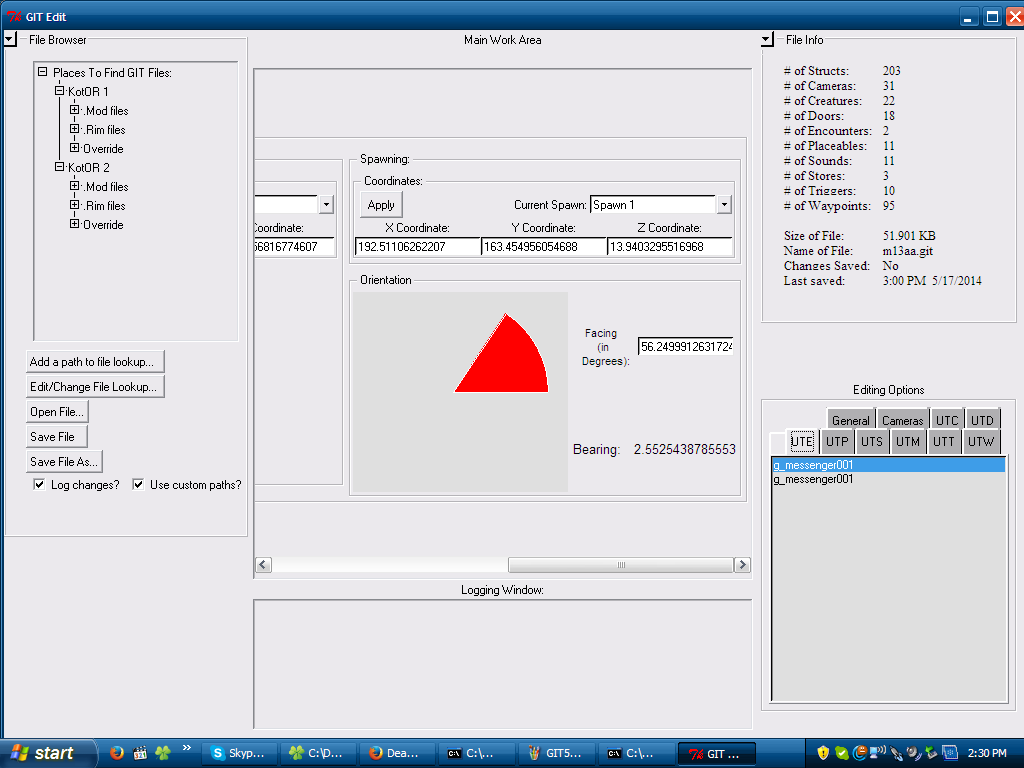1024x768 pixels.
Task: Open the Current Spawn dropdown
Action: [724, 205]
